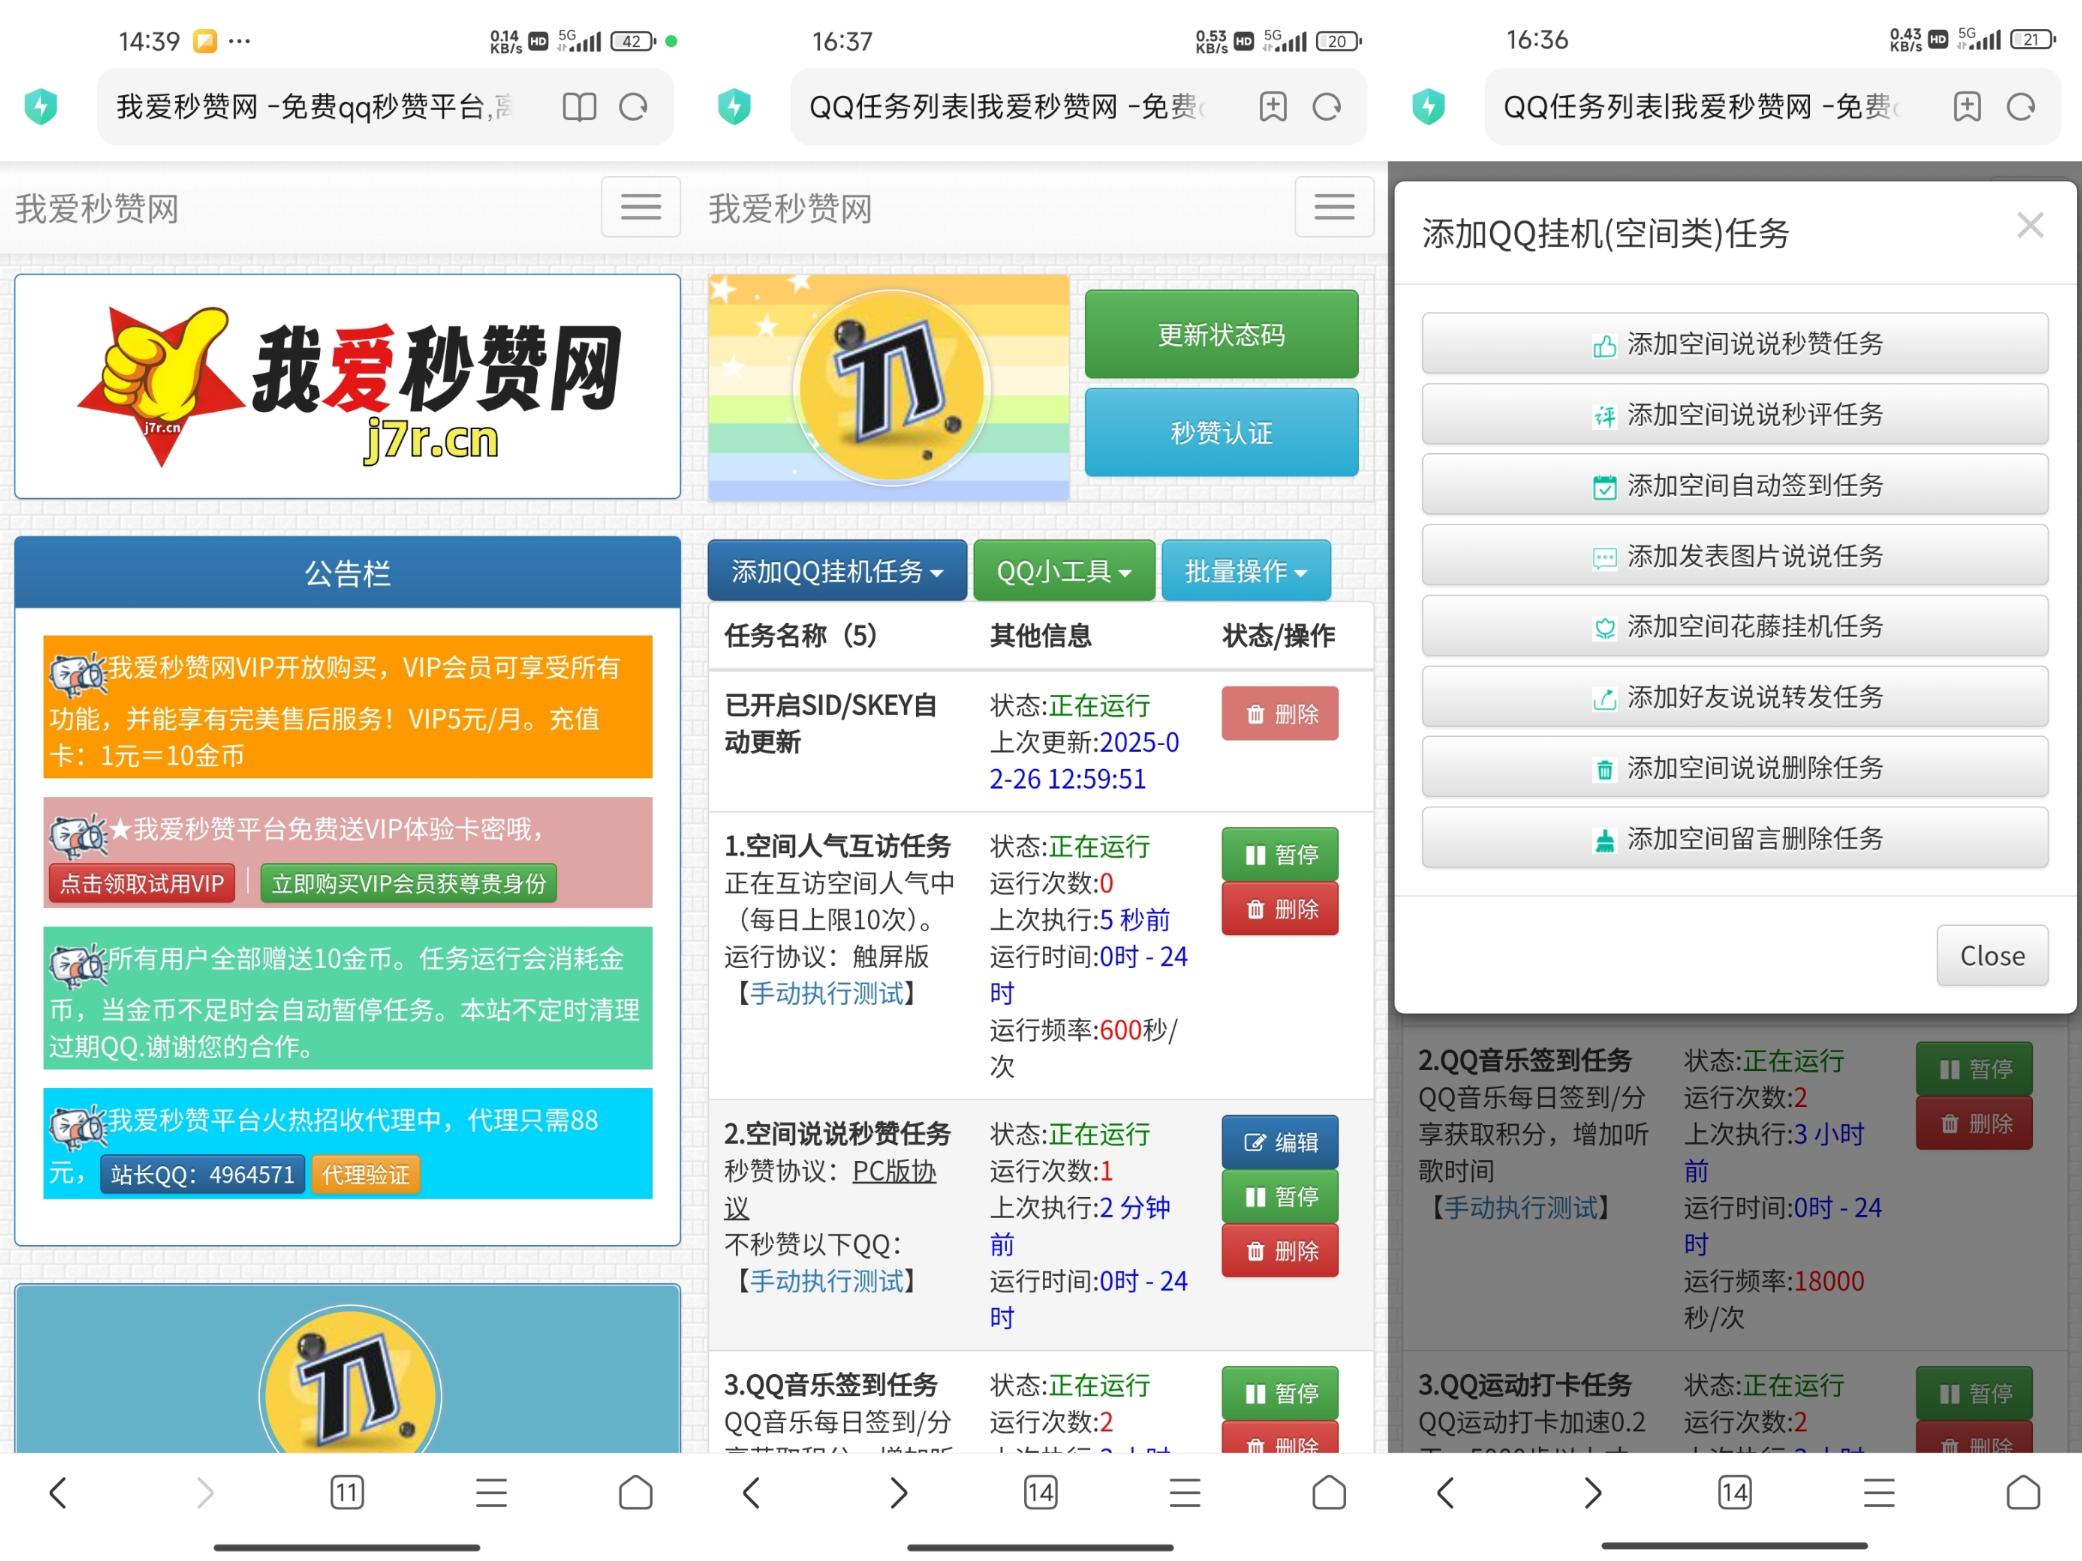The width and height of the screenshot is (2082, 1561).
Task: Open hamburger menu in left phone site header
Action: click(641, 207)
